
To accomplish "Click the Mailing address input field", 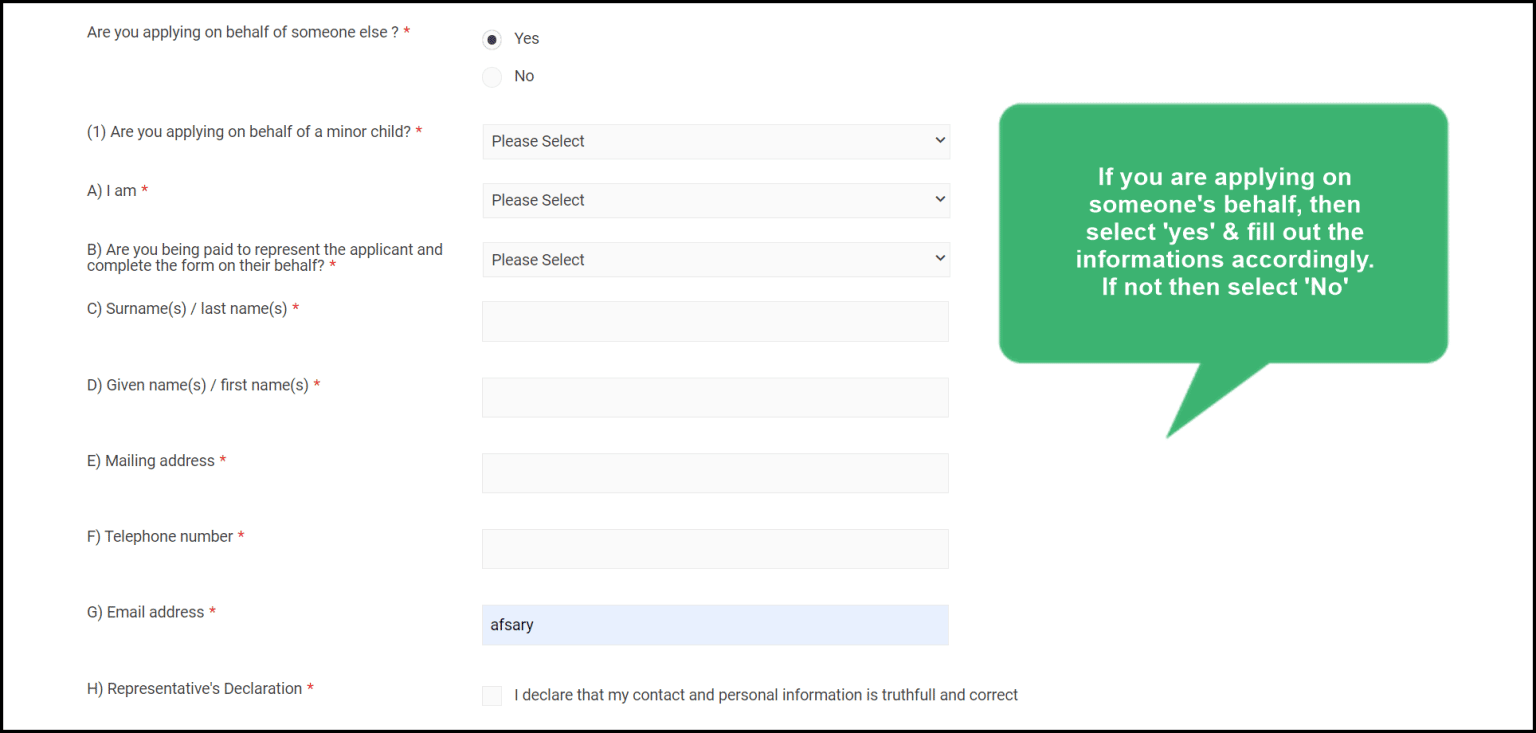I will [x=715, y=472].
